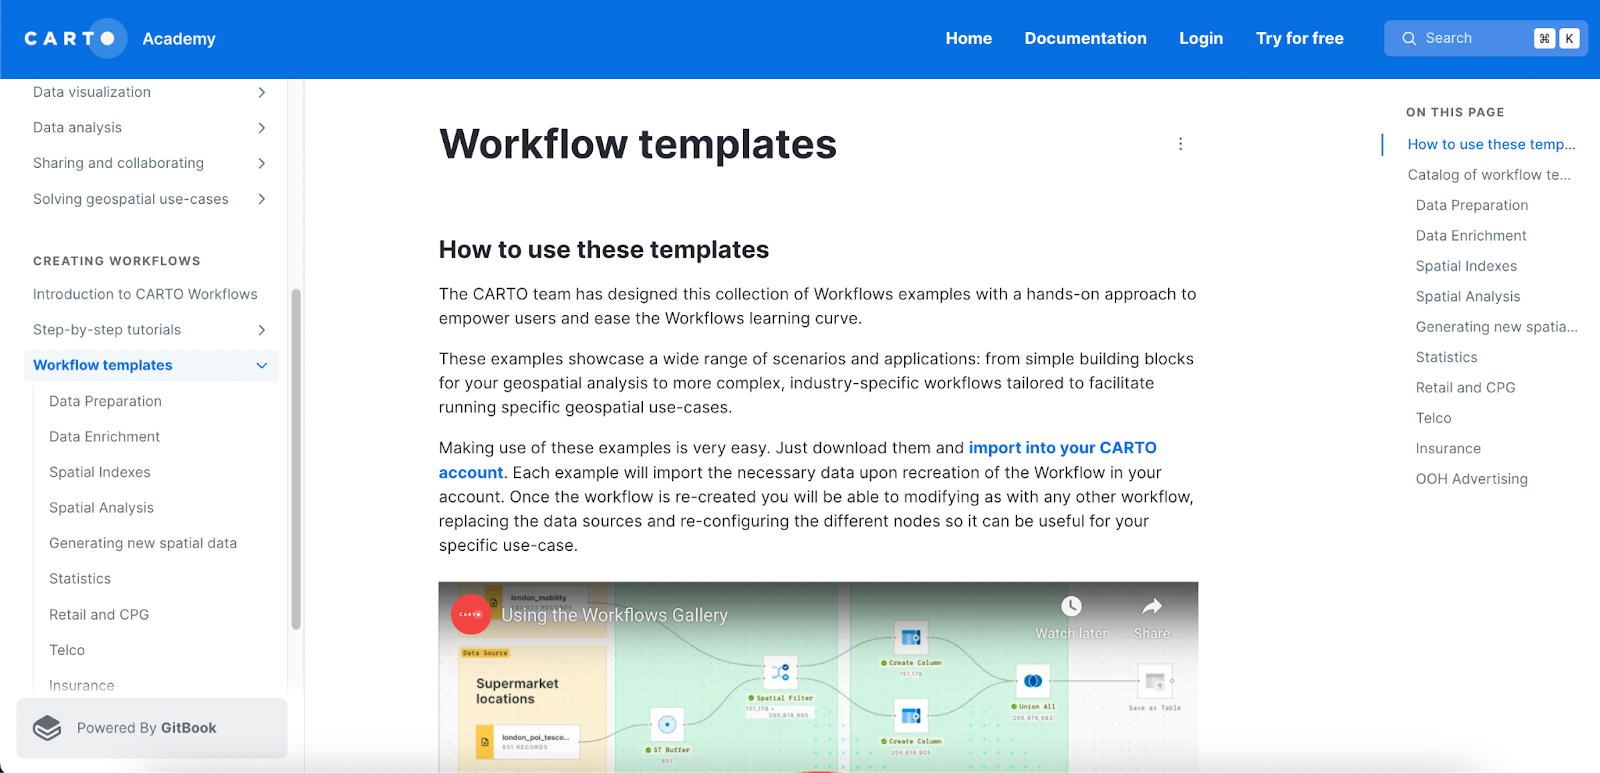Click the search magnifier icon

point(1409,38)
